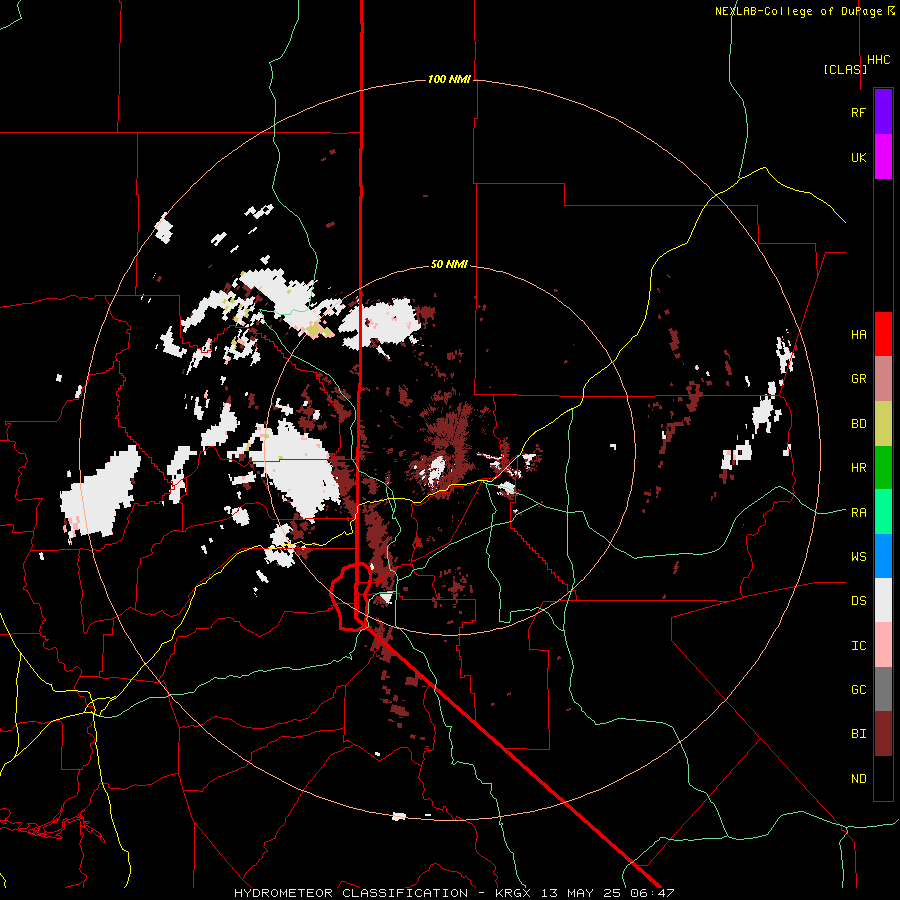
Task: Click the HA legend label
Action: coord(858,335)
